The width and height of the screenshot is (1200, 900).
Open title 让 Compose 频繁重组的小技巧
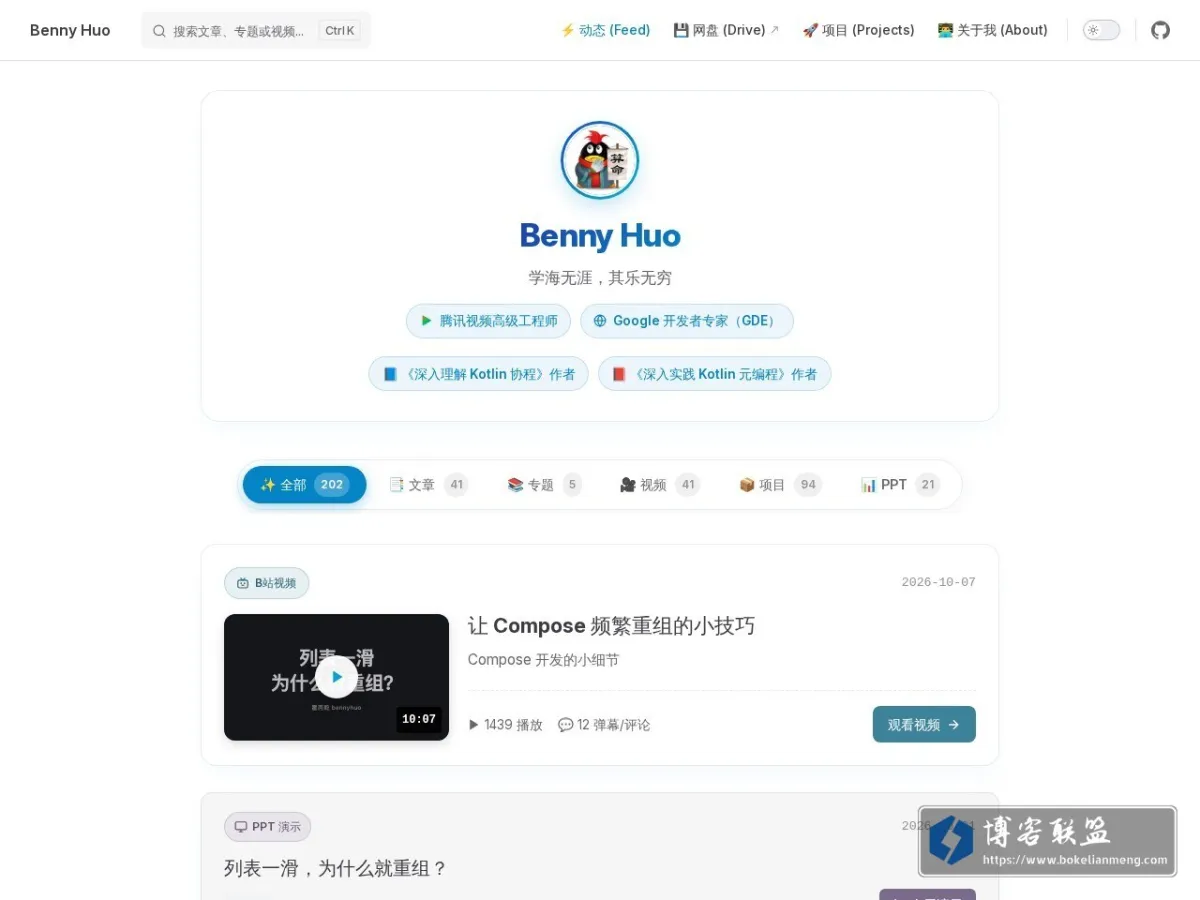[x=611, y=626]
